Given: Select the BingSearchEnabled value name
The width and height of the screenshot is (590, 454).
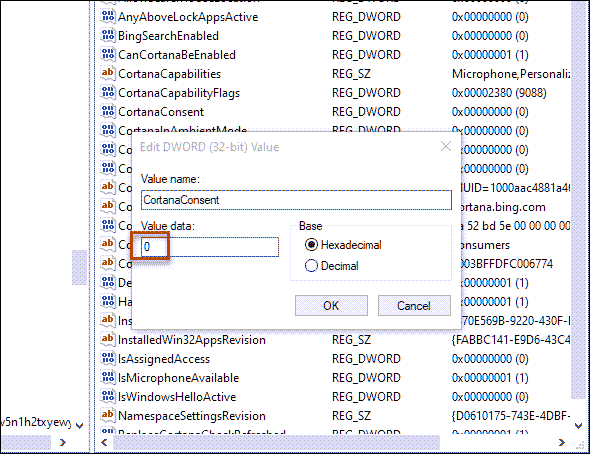Looking at the screenshot, I should pos(168,36).
